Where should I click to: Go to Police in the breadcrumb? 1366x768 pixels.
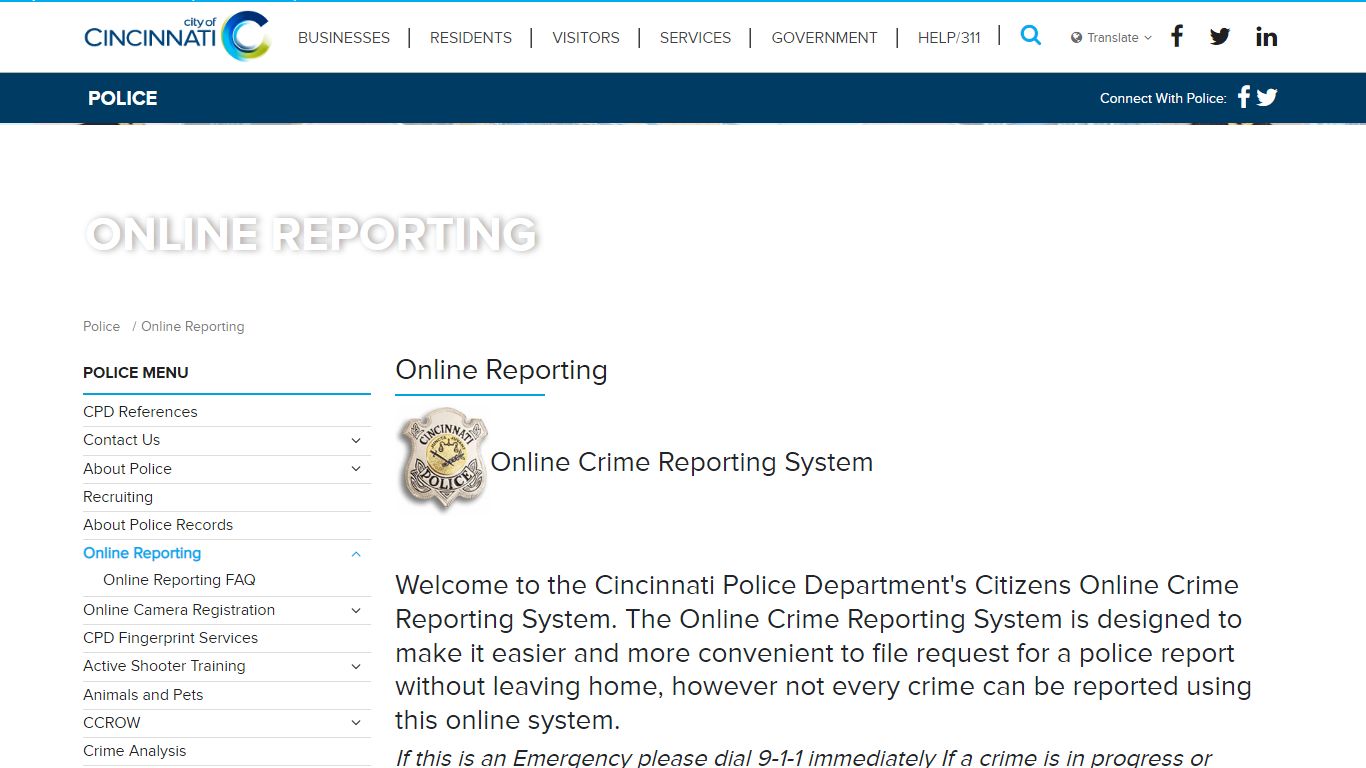point(101,326)
